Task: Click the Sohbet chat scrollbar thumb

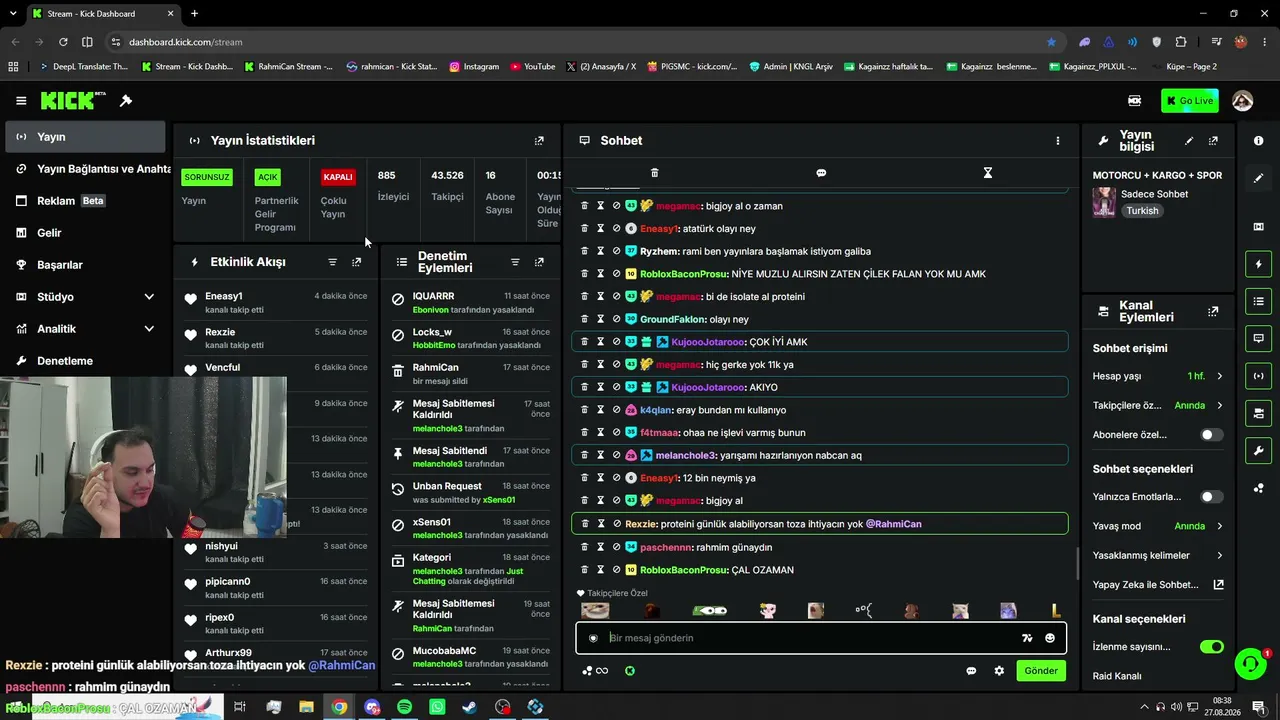Action: pyautogui.click(x=1077, y=563)
